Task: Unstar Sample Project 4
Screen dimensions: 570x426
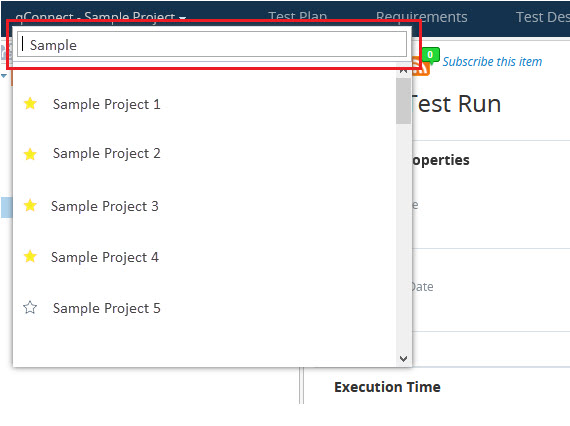Action: pyautogui.click(x=30, y=256)
